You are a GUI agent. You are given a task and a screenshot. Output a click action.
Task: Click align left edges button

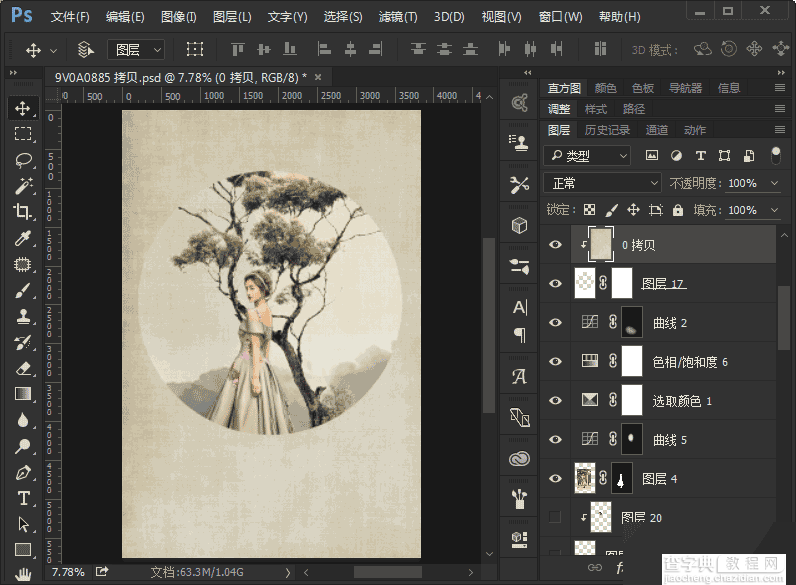click(x=324, y=49)
